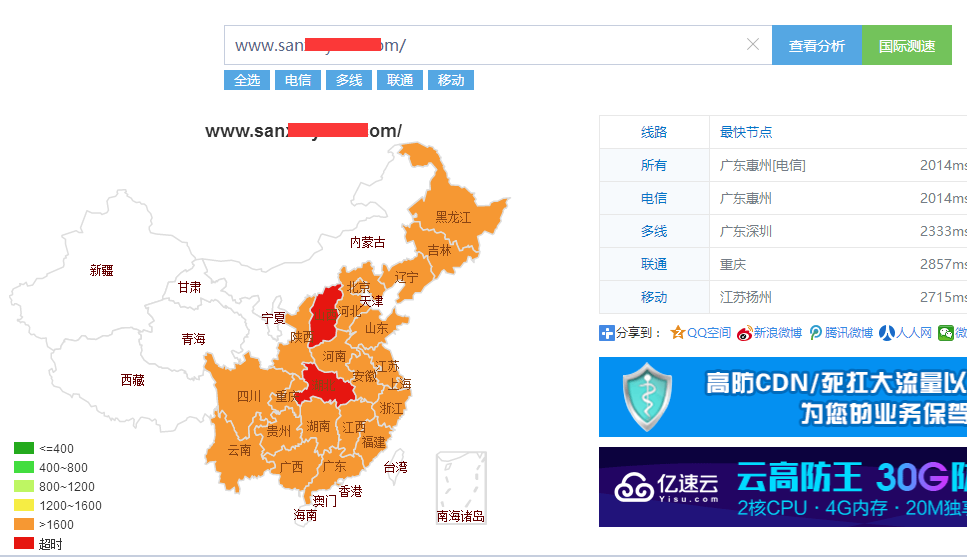Share to 人人网 icon

click(886, 333)
